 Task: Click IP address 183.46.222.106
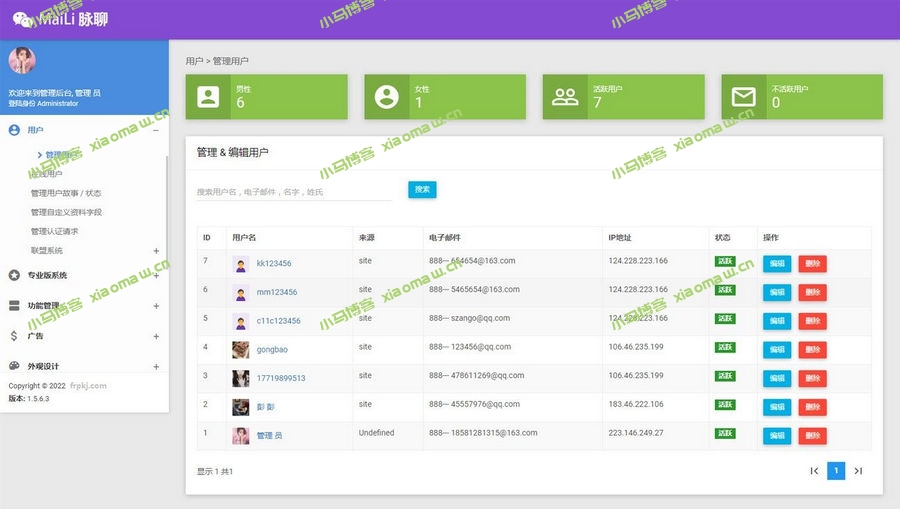click(x=636, y=404)
